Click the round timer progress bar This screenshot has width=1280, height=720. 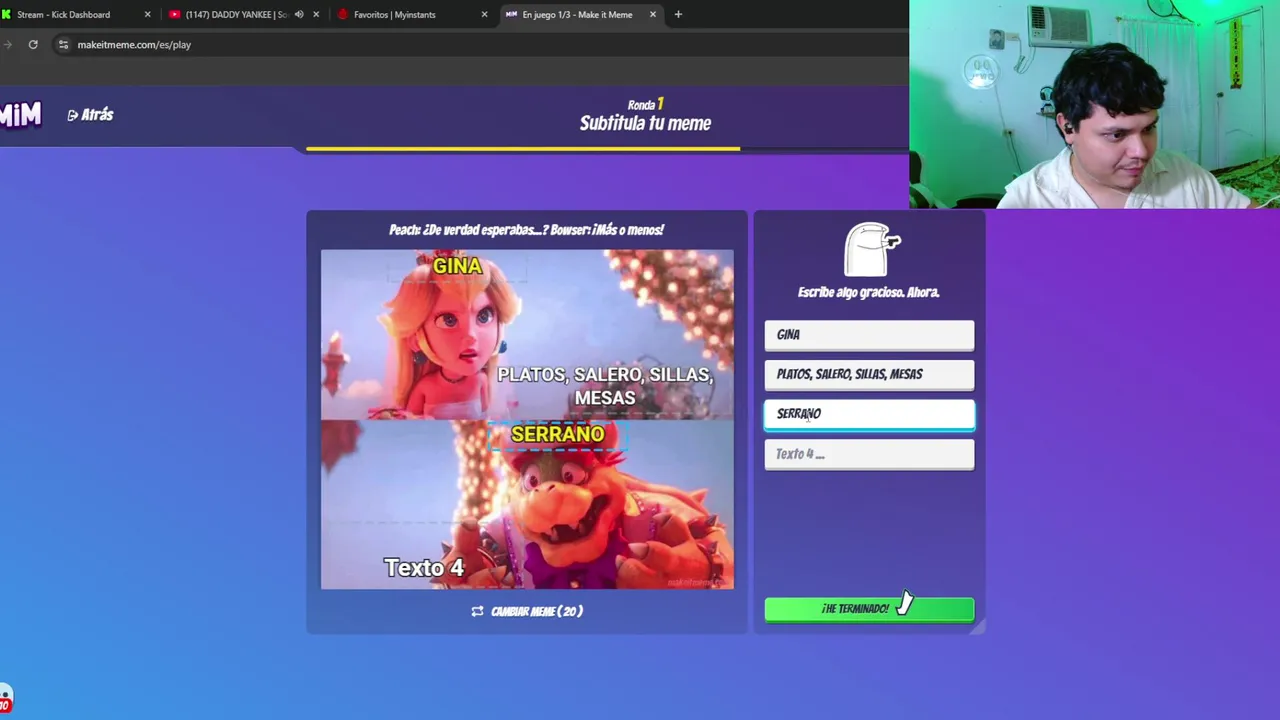[523, 149]
